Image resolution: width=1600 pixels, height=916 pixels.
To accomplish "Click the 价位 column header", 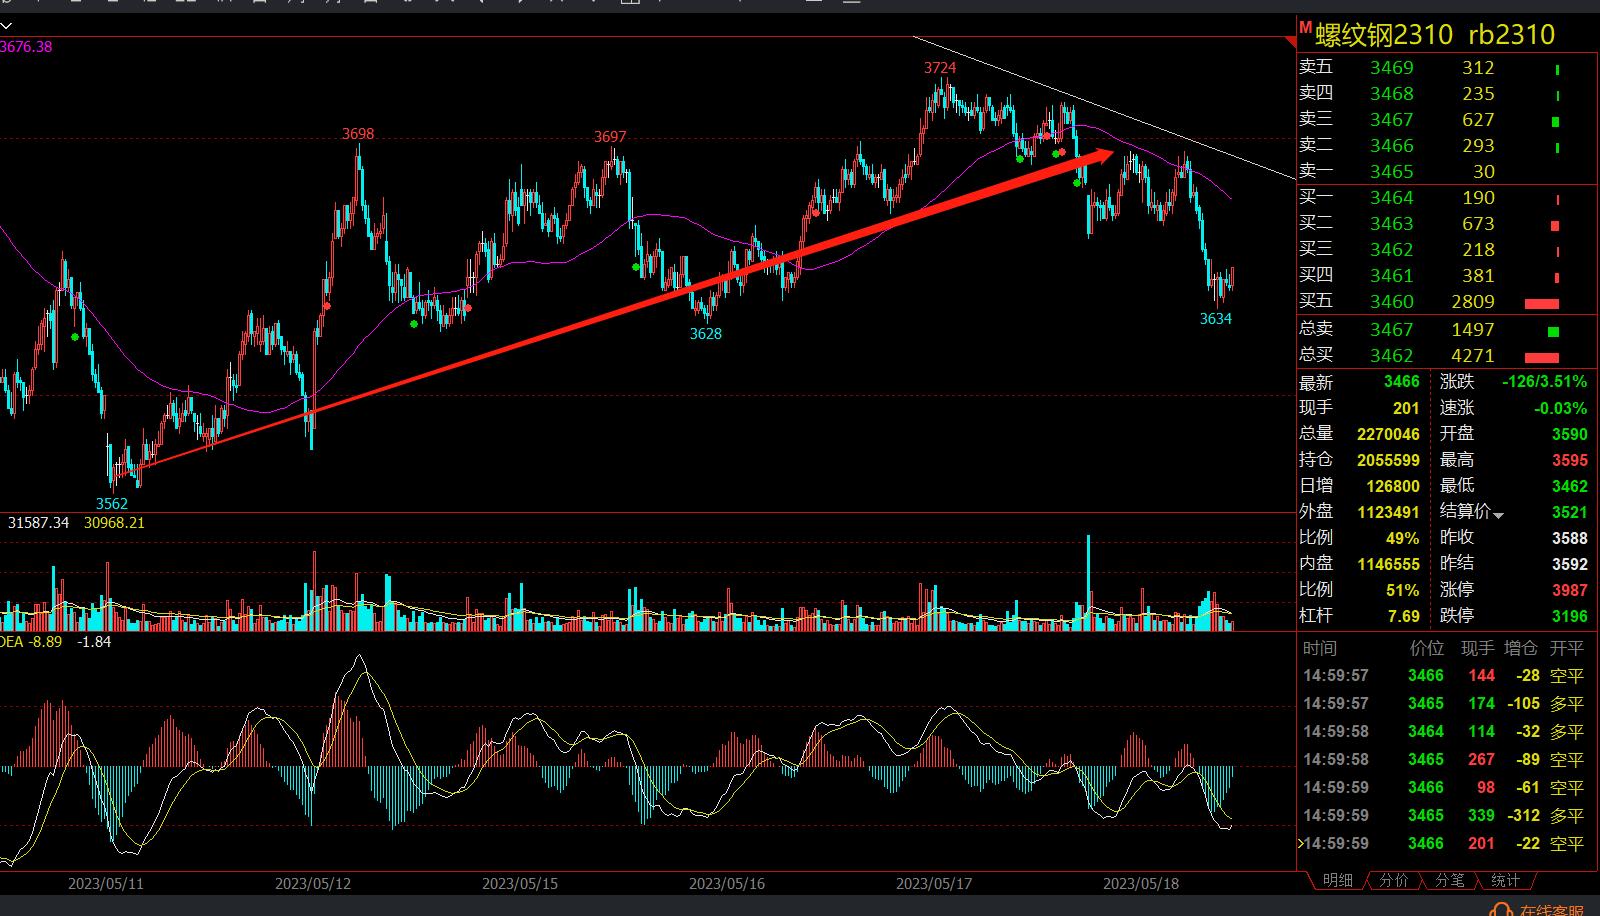I will 1427,648.
